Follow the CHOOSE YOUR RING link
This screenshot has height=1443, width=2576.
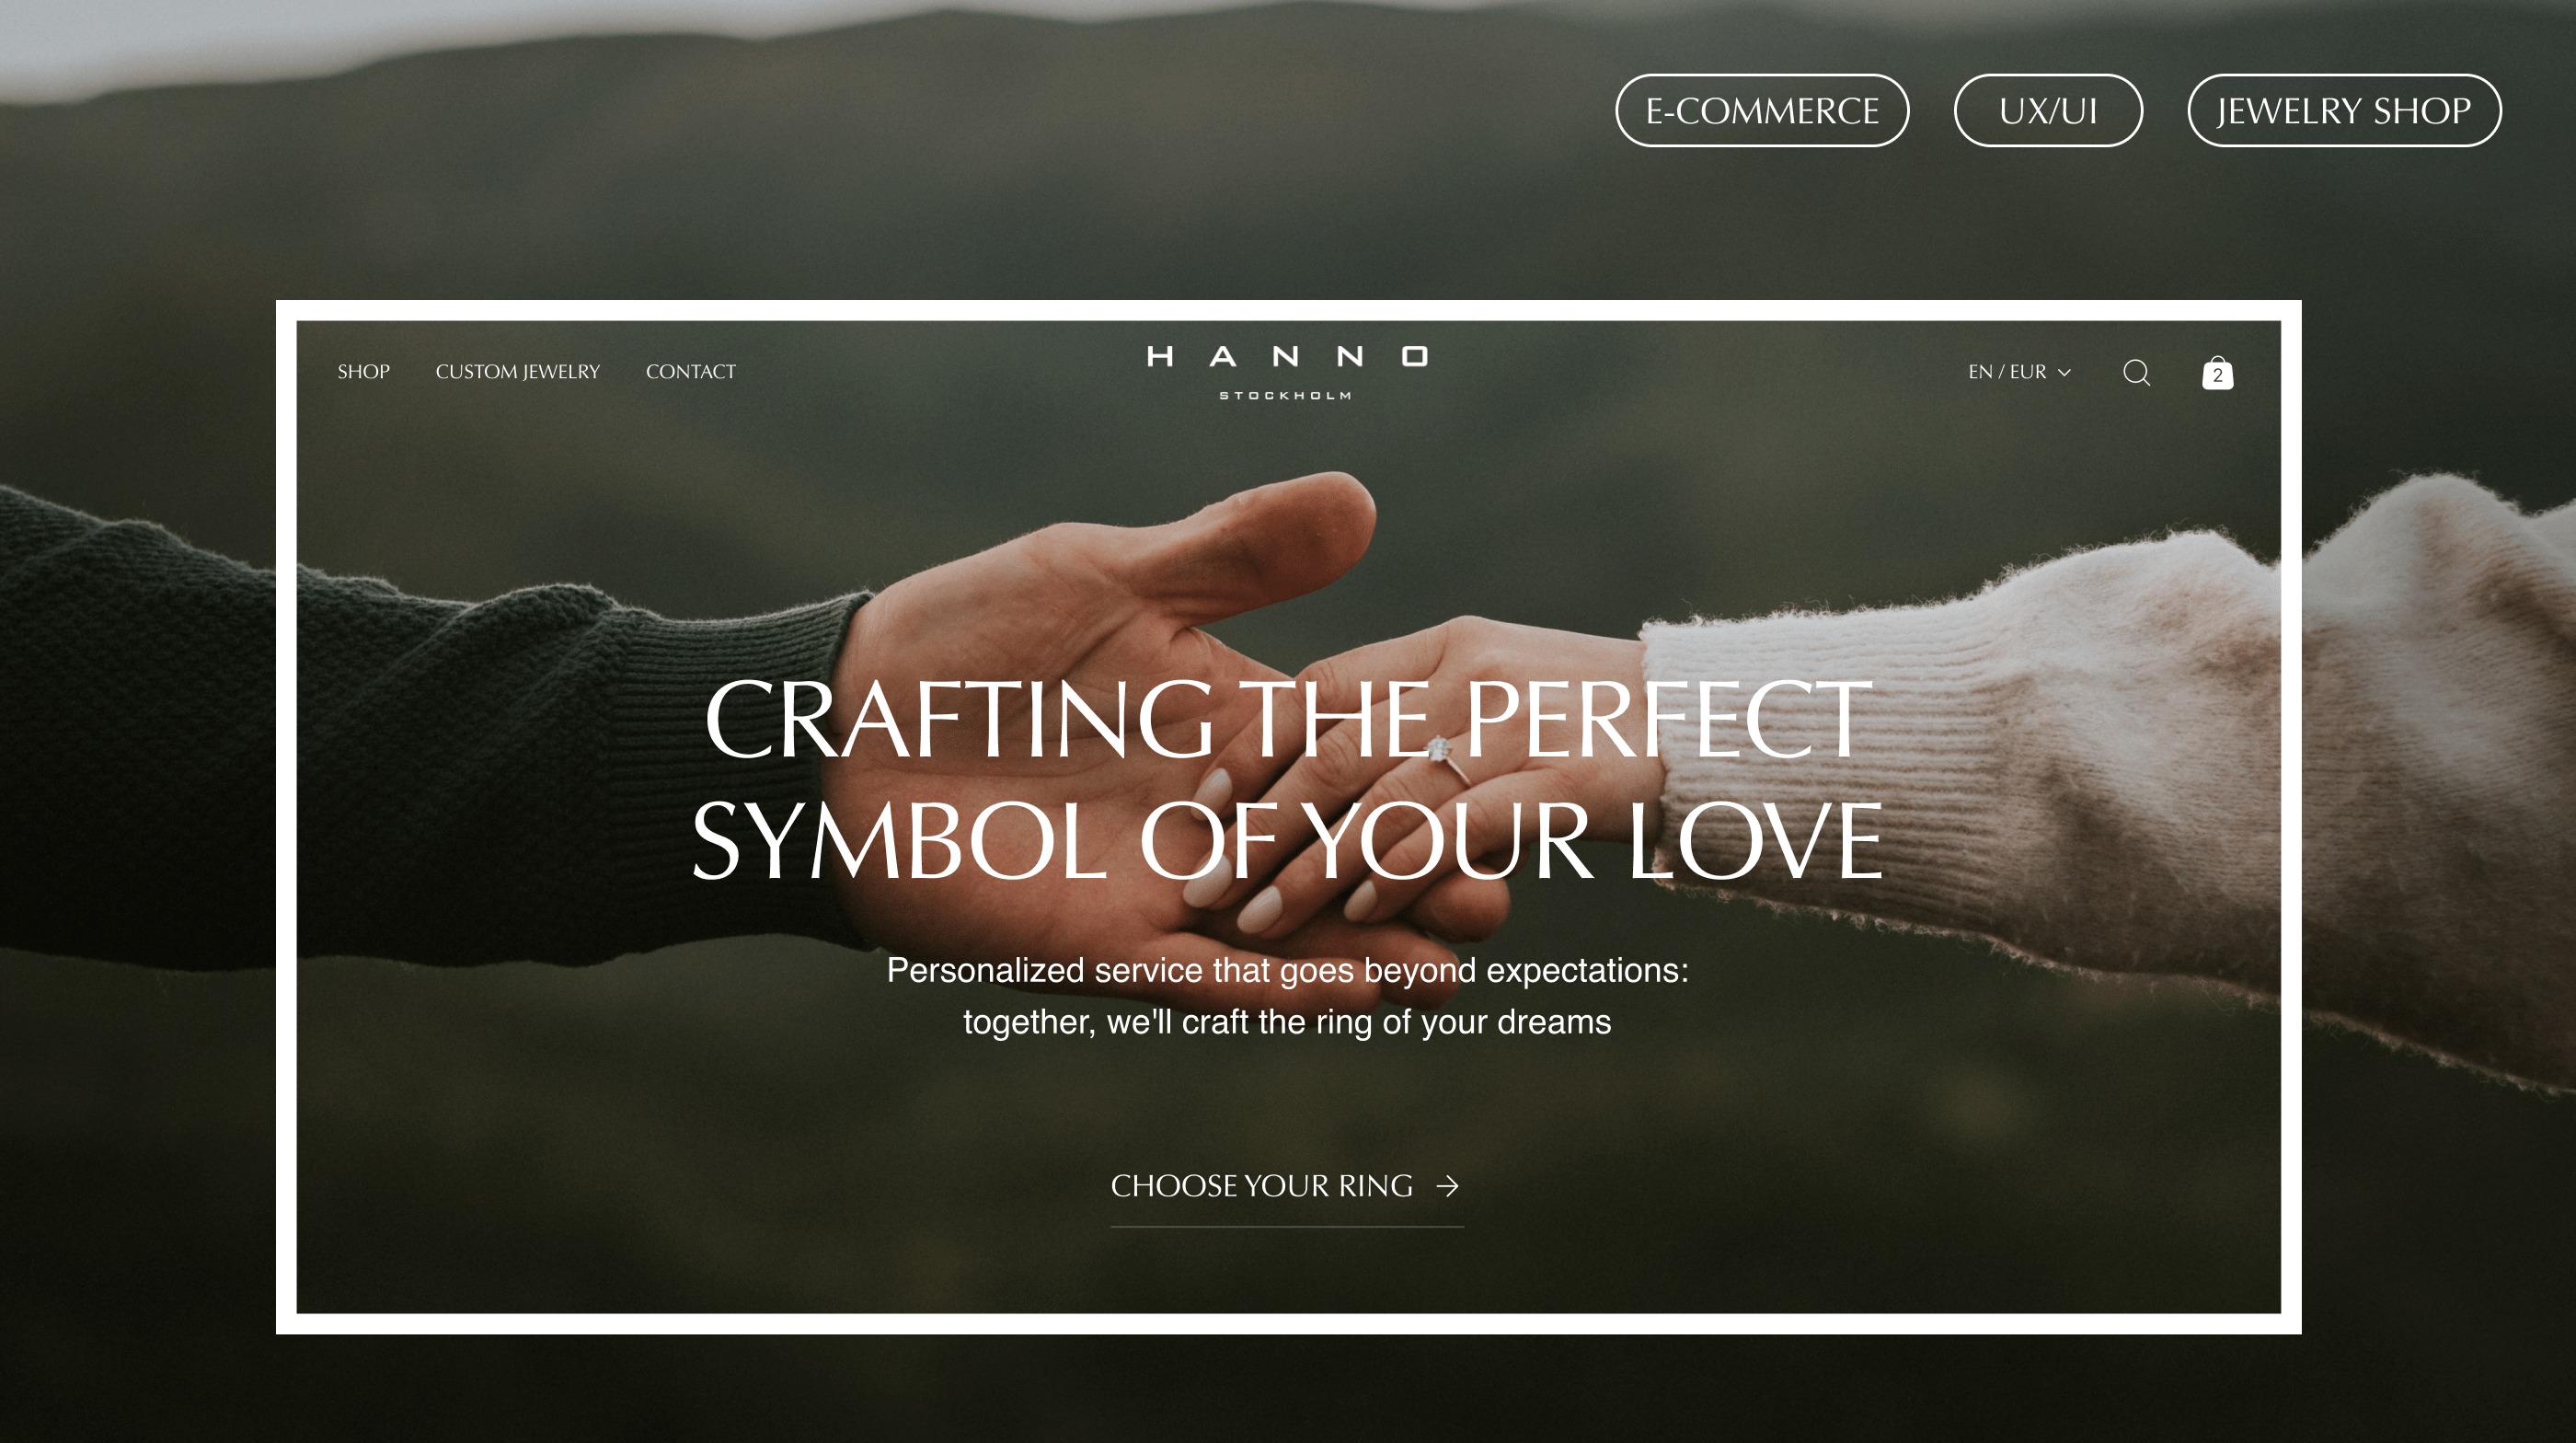click(x=1287, y=1187)
